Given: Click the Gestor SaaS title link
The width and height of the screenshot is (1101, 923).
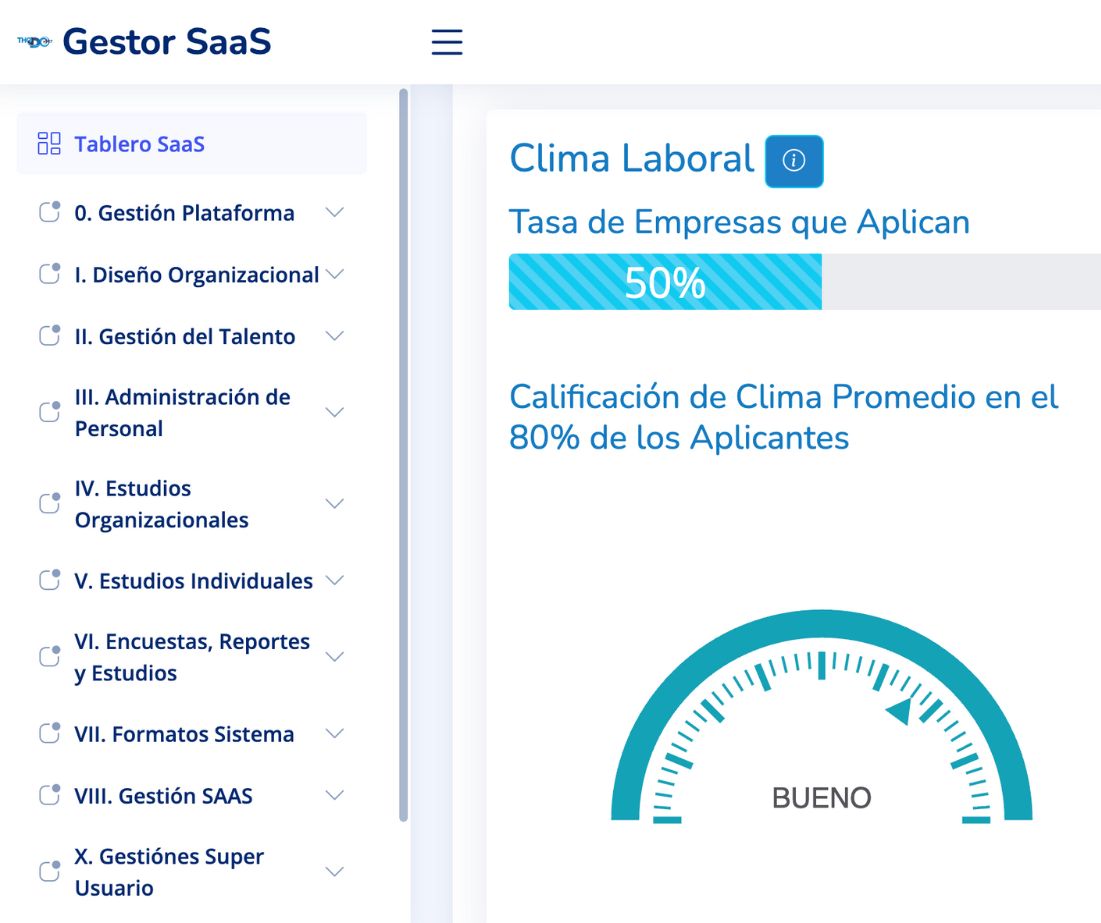Looking at the screenshot, I should [x=167, y=42].
